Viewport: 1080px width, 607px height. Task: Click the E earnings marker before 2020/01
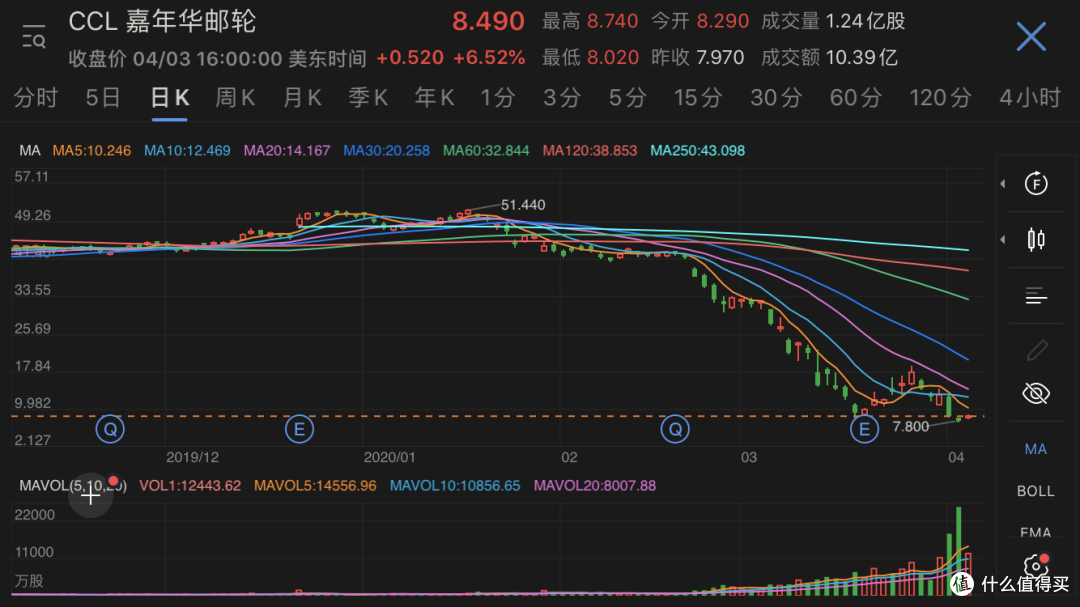(299, 429)
